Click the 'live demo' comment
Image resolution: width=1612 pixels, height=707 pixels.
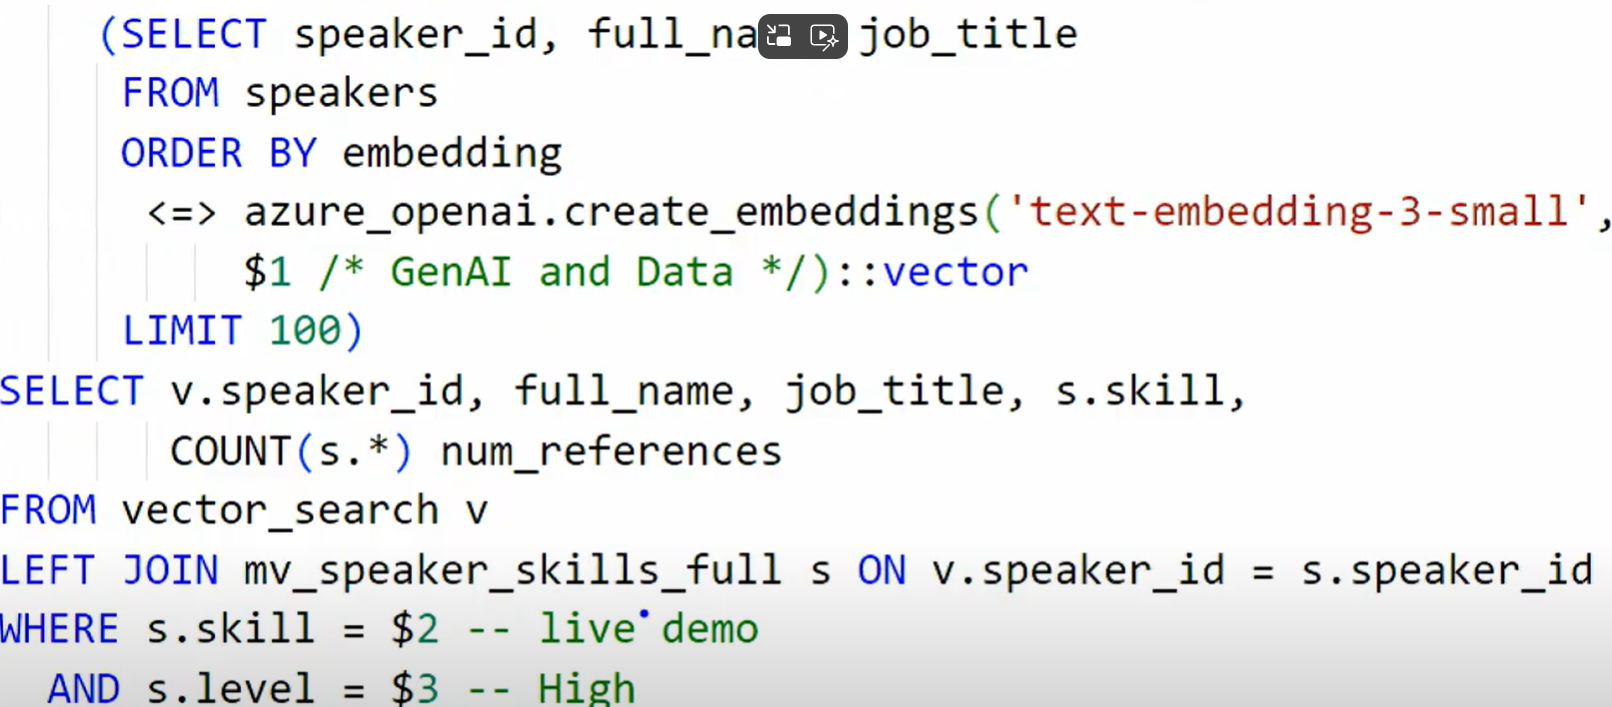point(649,629)
